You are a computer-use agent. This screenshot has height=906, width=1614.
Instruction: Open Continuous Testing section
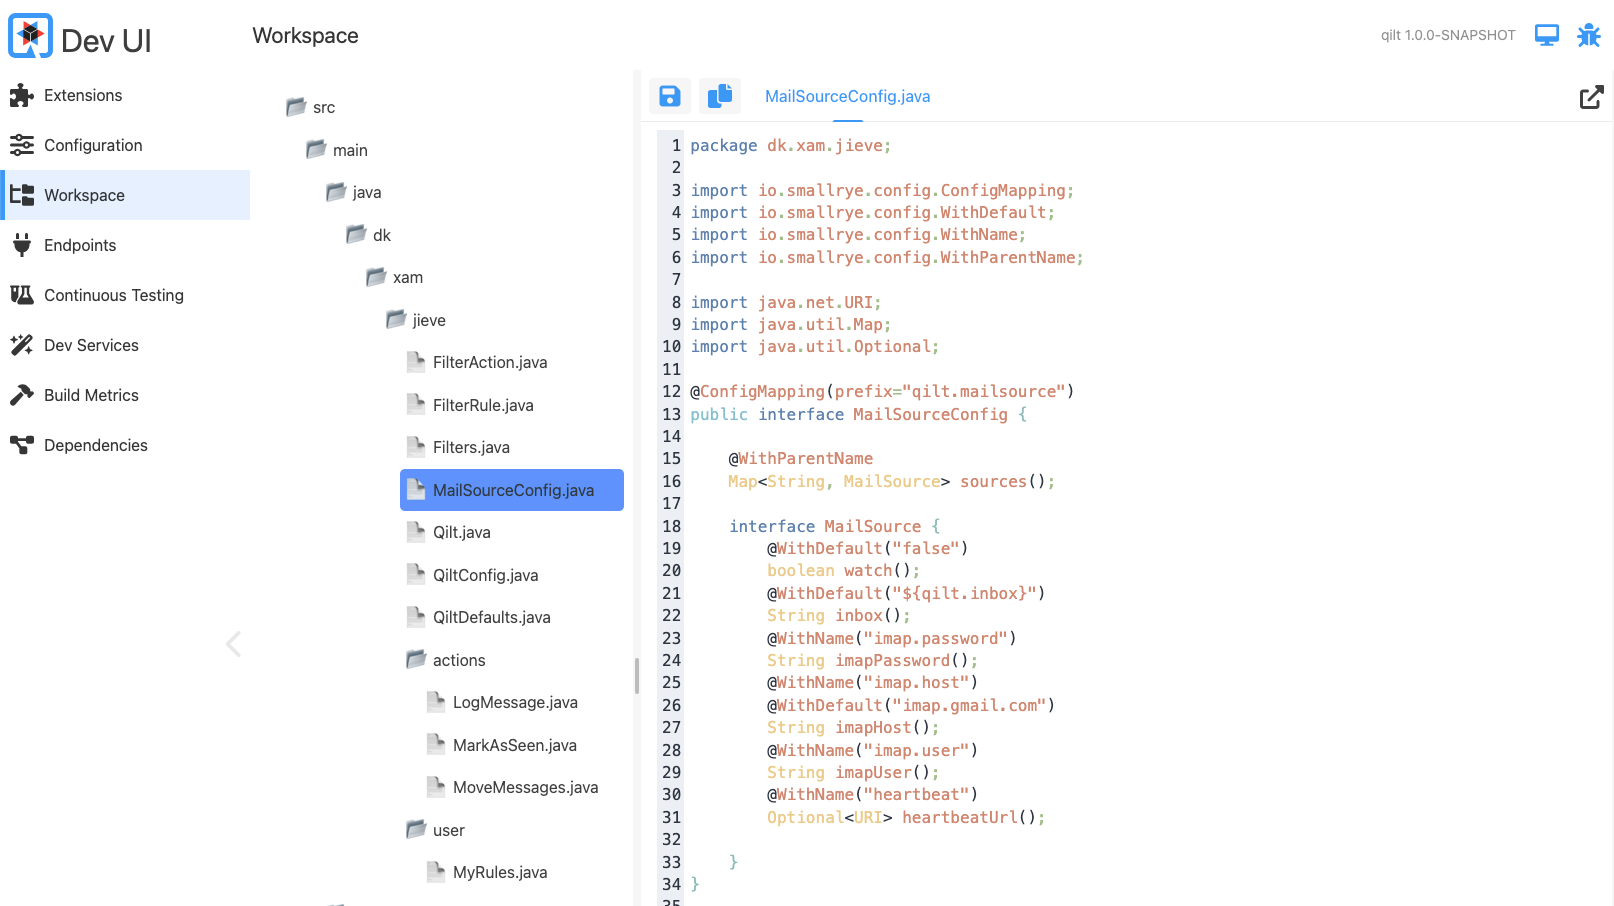(x=113, y=295)
